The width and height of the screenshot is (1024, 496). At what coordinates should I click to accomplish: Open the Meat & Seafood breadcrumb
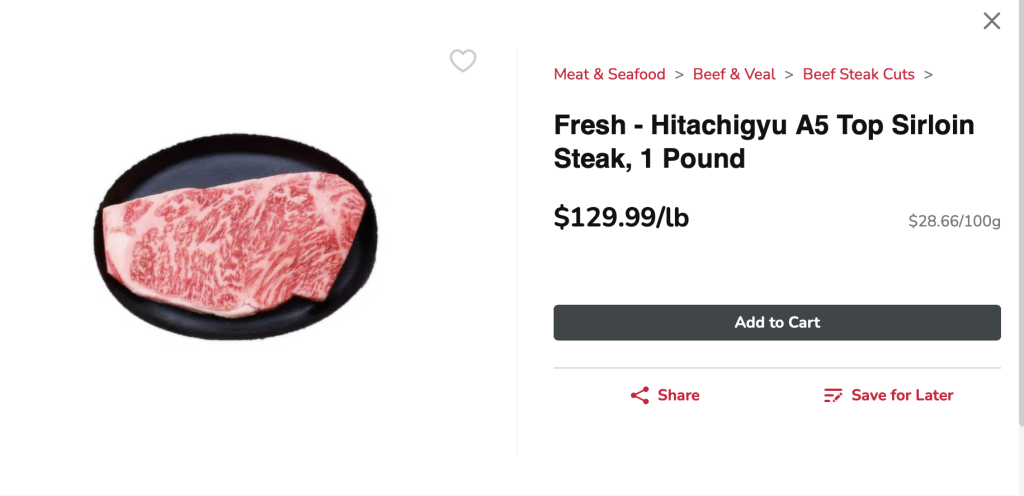click(609, 74)
